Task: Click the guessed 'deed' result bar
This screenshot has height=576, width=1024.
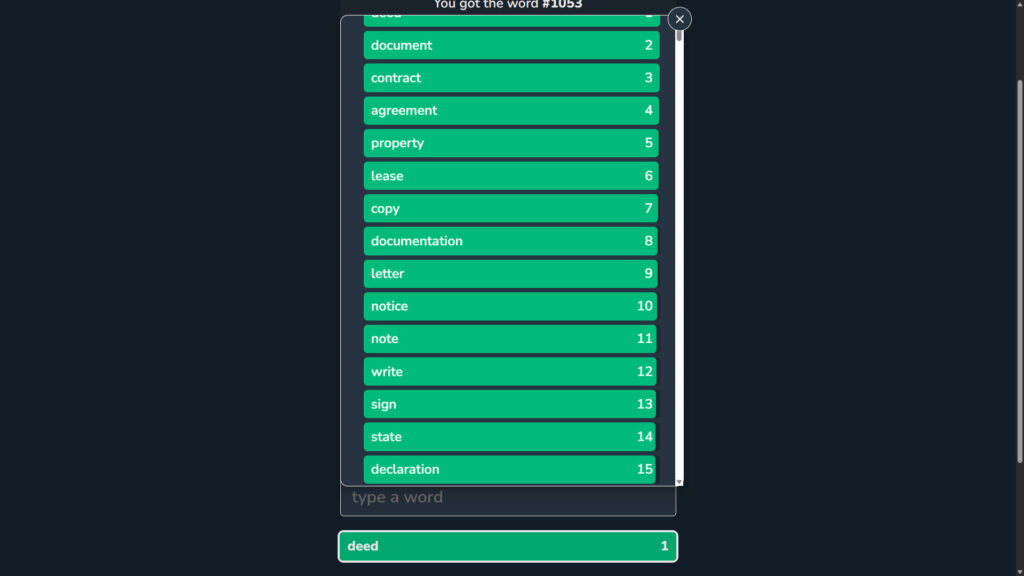Action: [508, 546]
